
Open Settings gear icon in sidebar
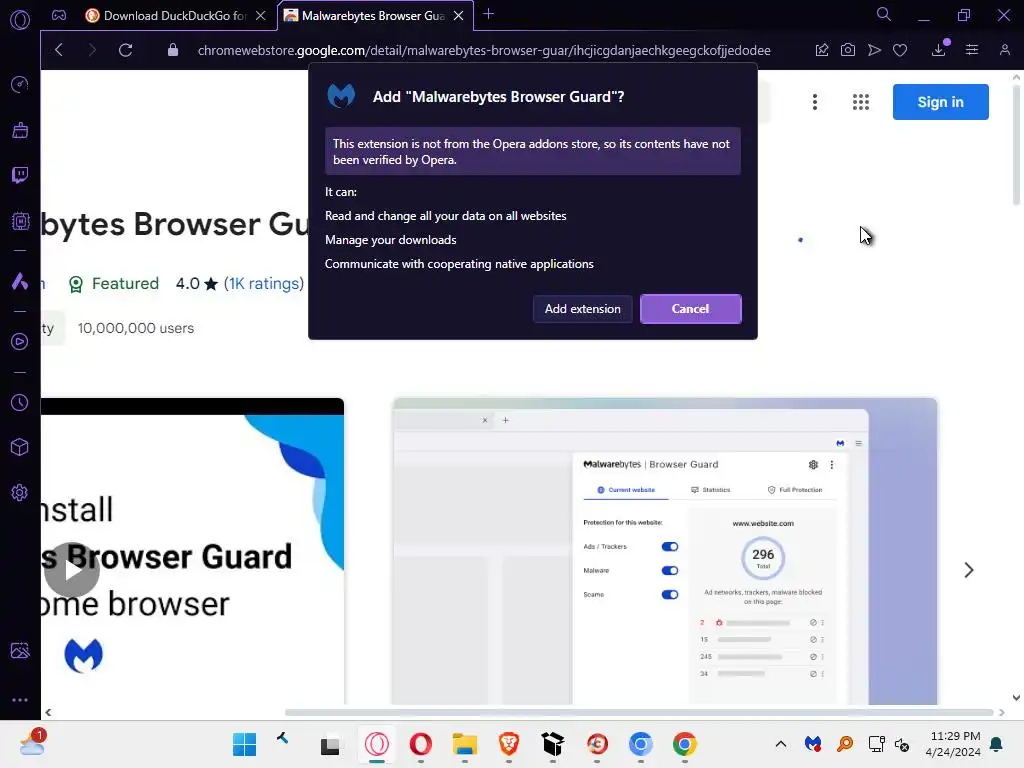20,492
